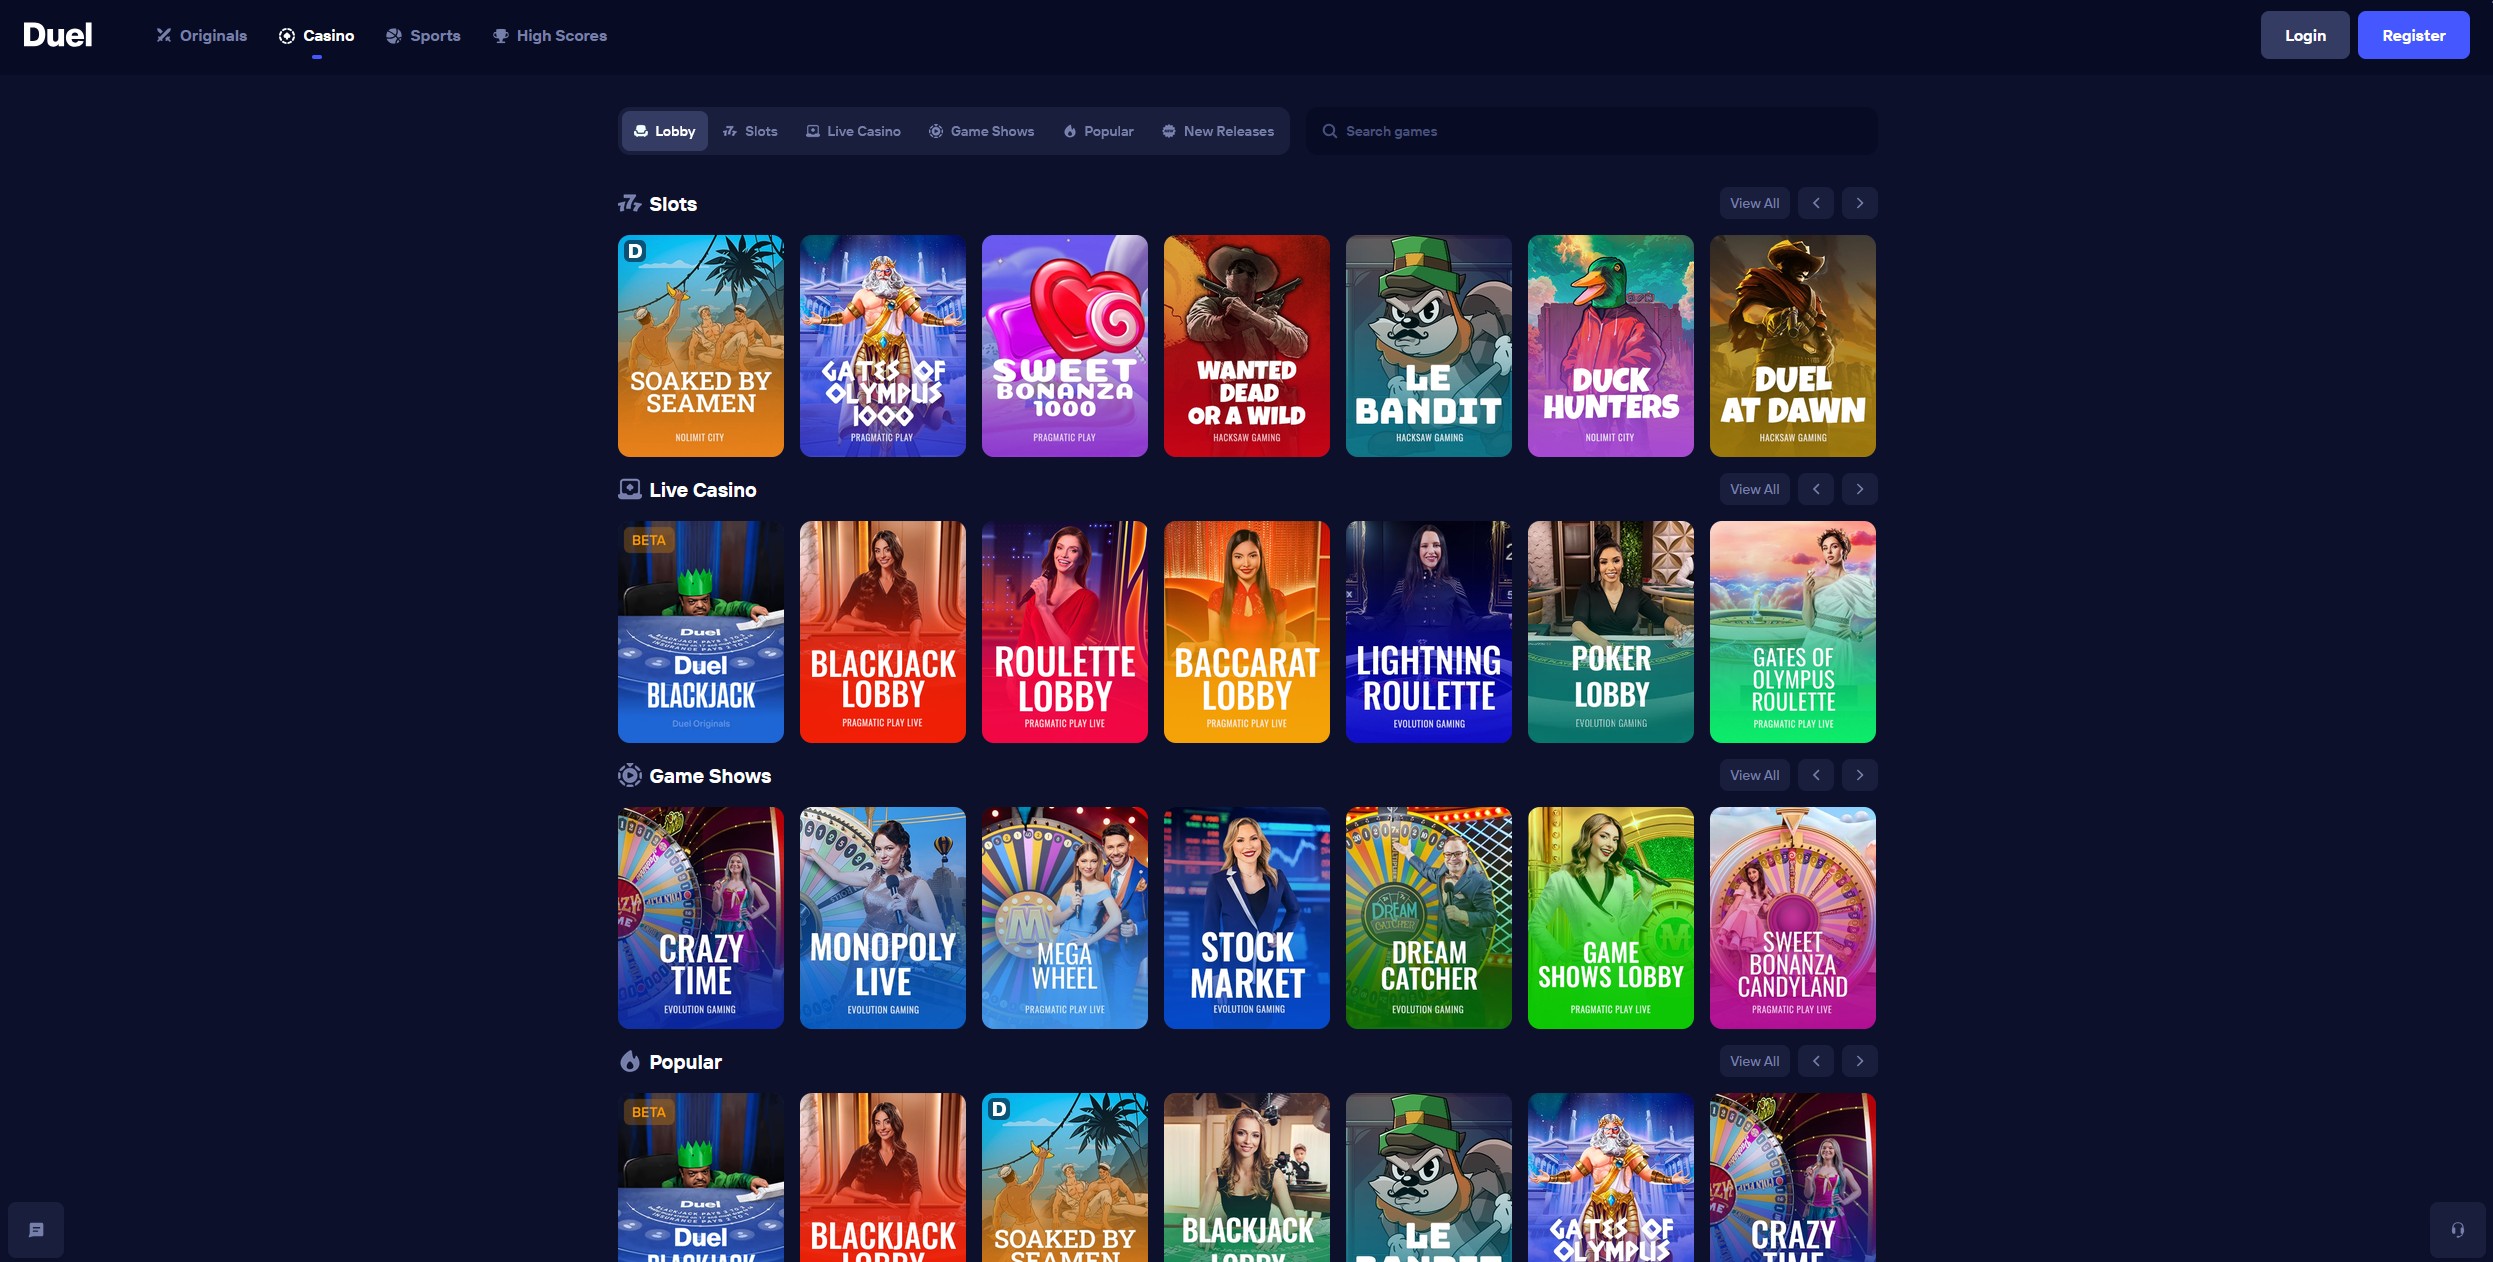Screen dimensions: 2493x1262
Task: Click the Popular flame heading icon
Action: click(x=629, y=1061)
